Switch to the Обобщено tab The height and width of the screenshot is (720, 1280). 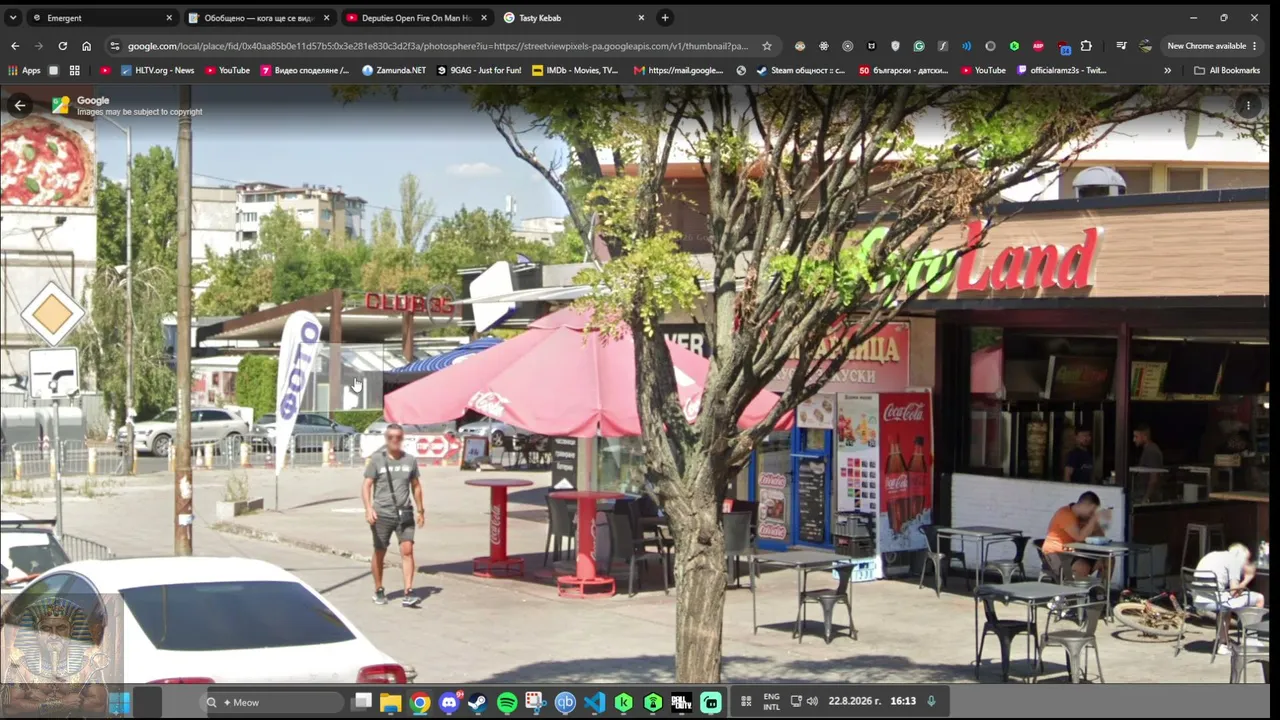coord(259,18)
